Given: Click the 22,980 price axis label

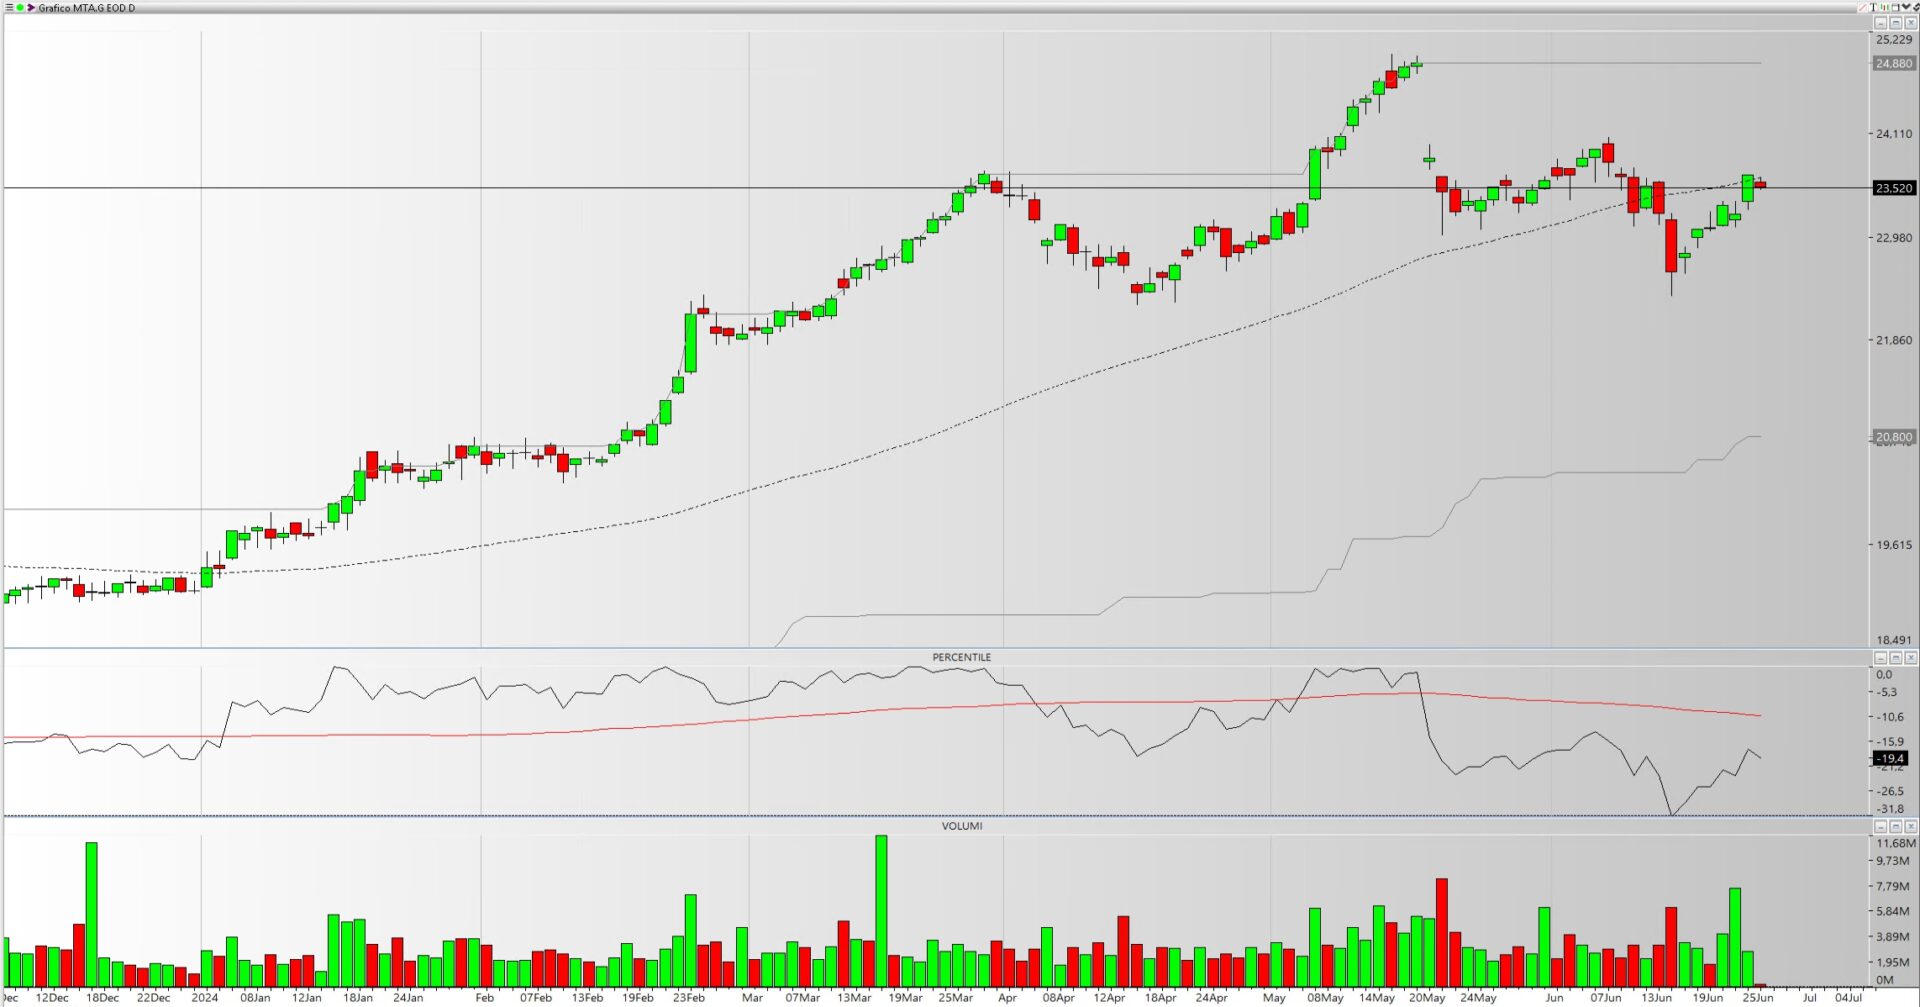Looking at the screenshot, I should [x=1894, y=238].
